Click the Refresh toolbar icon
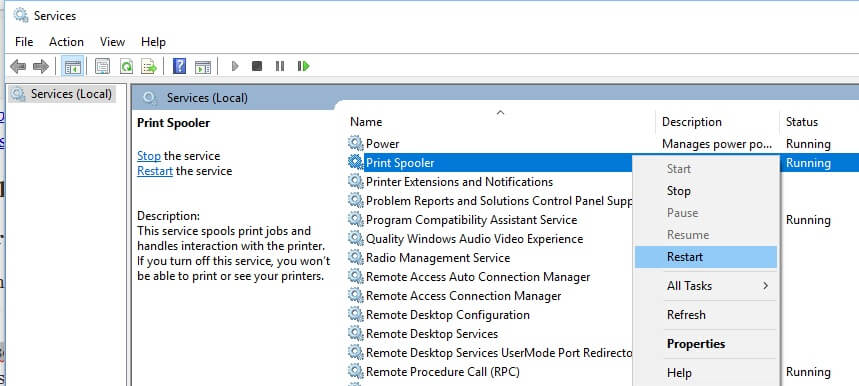Screen dimensions: 859x386 tap(127, 67)
